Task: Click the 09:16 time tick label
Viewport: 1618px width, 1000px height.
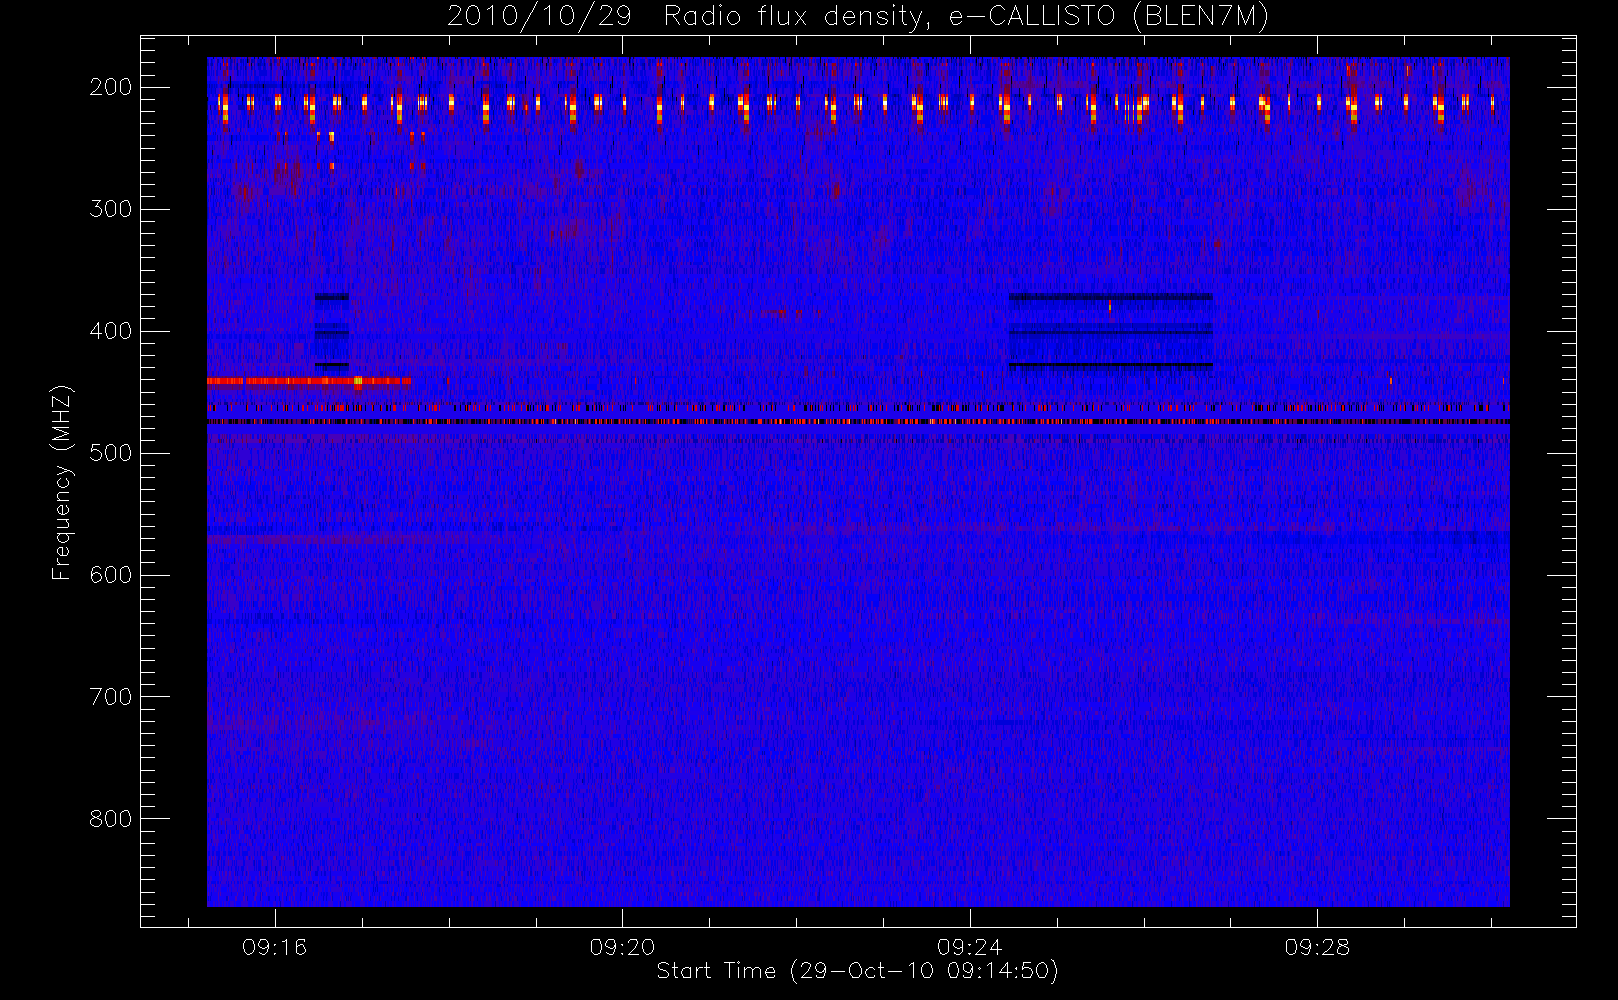Action: click(274, 947)
